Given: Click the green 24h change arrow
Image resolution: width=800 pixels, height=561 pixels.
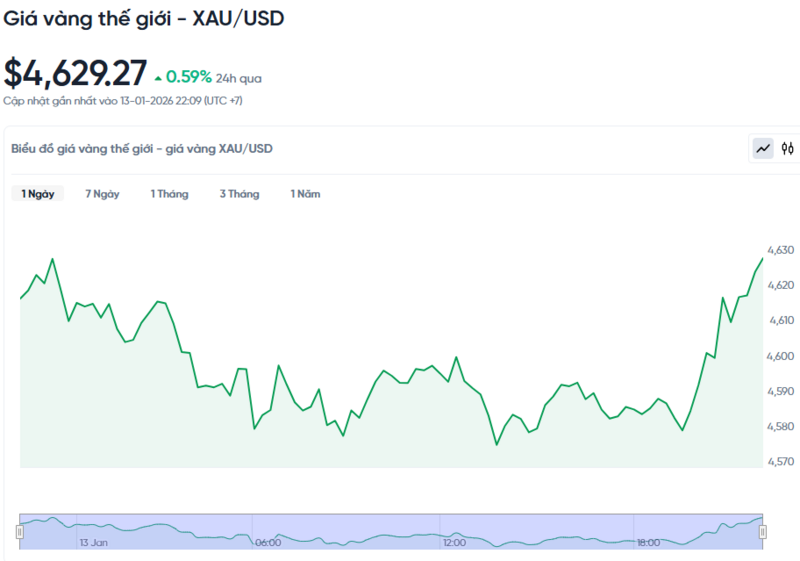Looking at the screenshot, I should click(158, 77).
